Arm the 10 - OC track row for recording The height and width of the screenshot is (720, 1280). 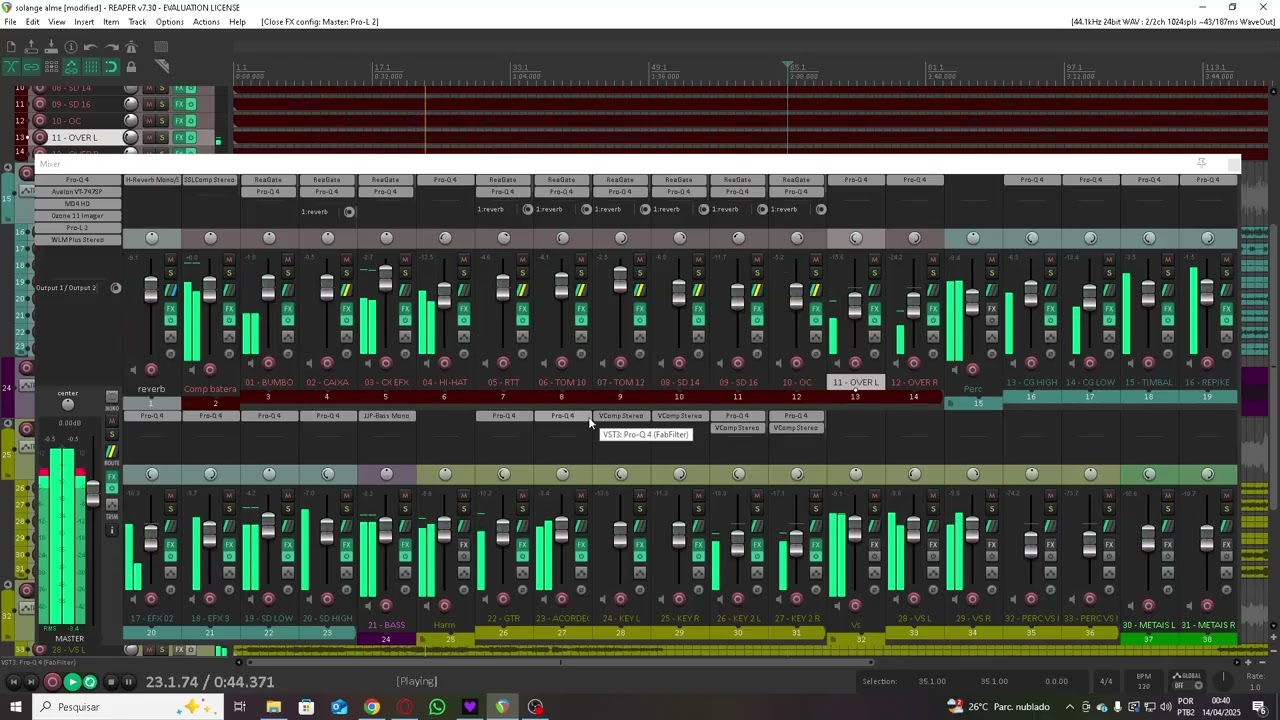(40, 120)
